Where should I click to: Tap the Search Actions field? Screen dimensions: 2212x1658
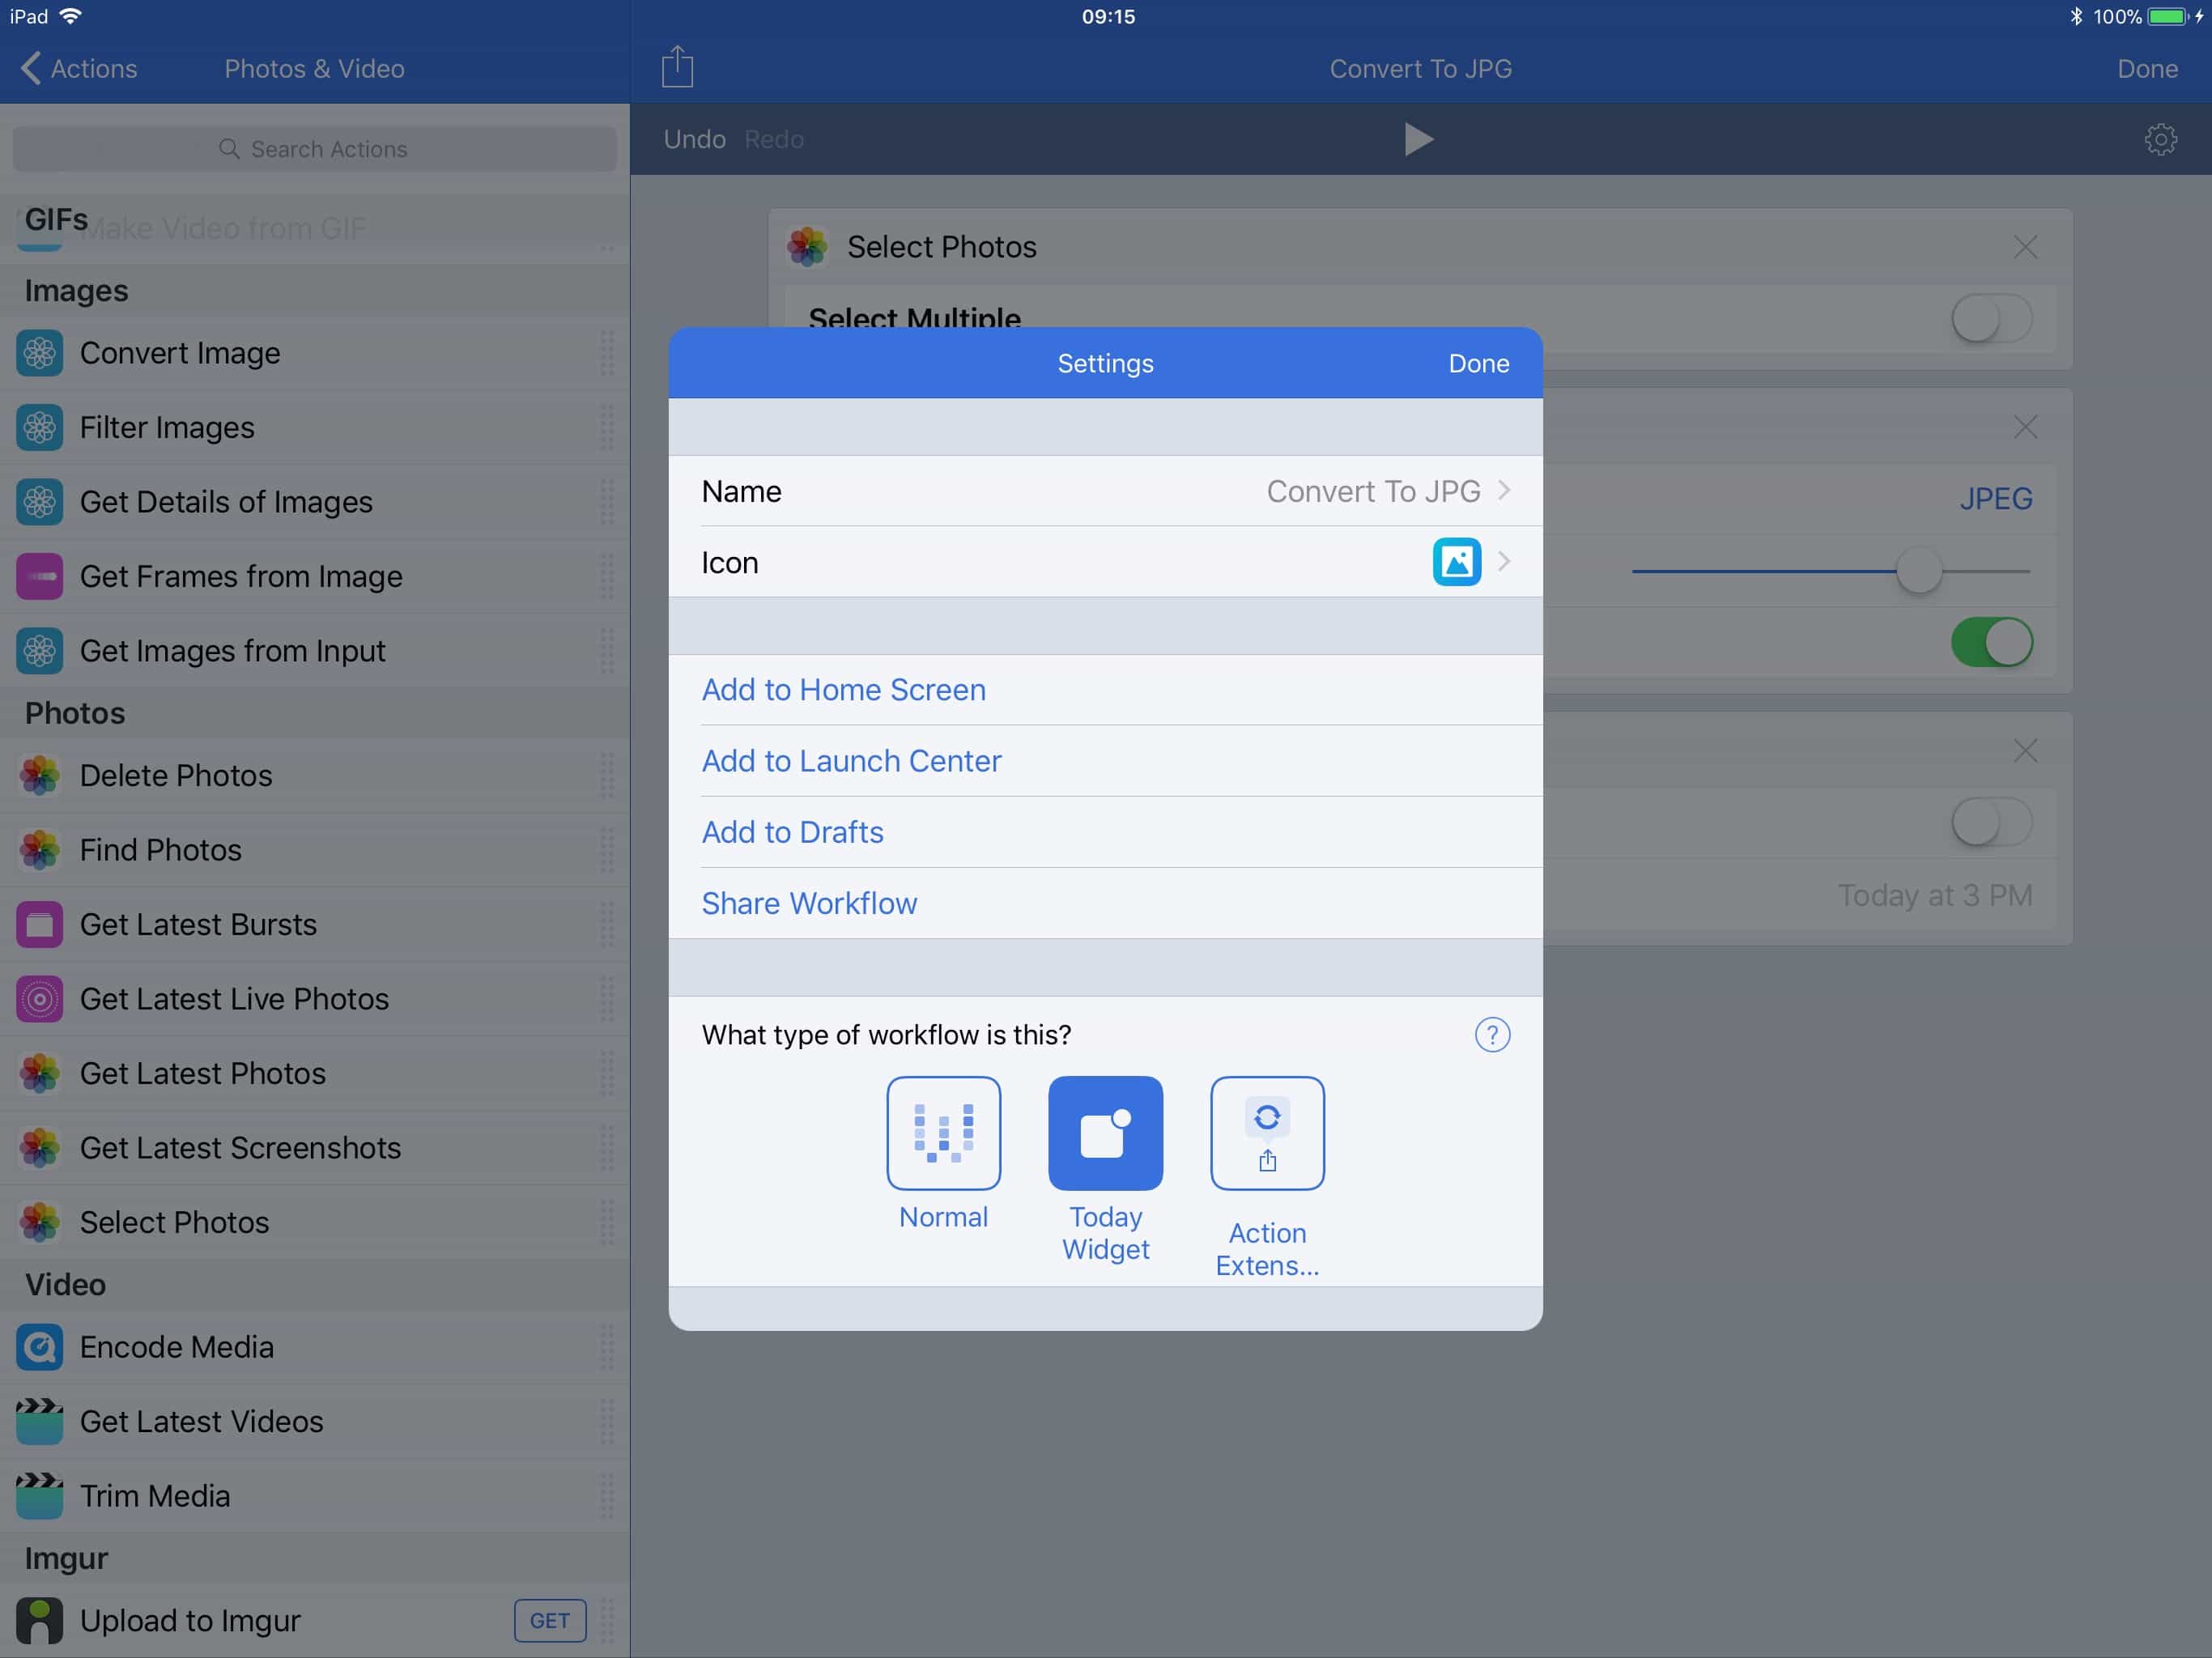[314, 148]
